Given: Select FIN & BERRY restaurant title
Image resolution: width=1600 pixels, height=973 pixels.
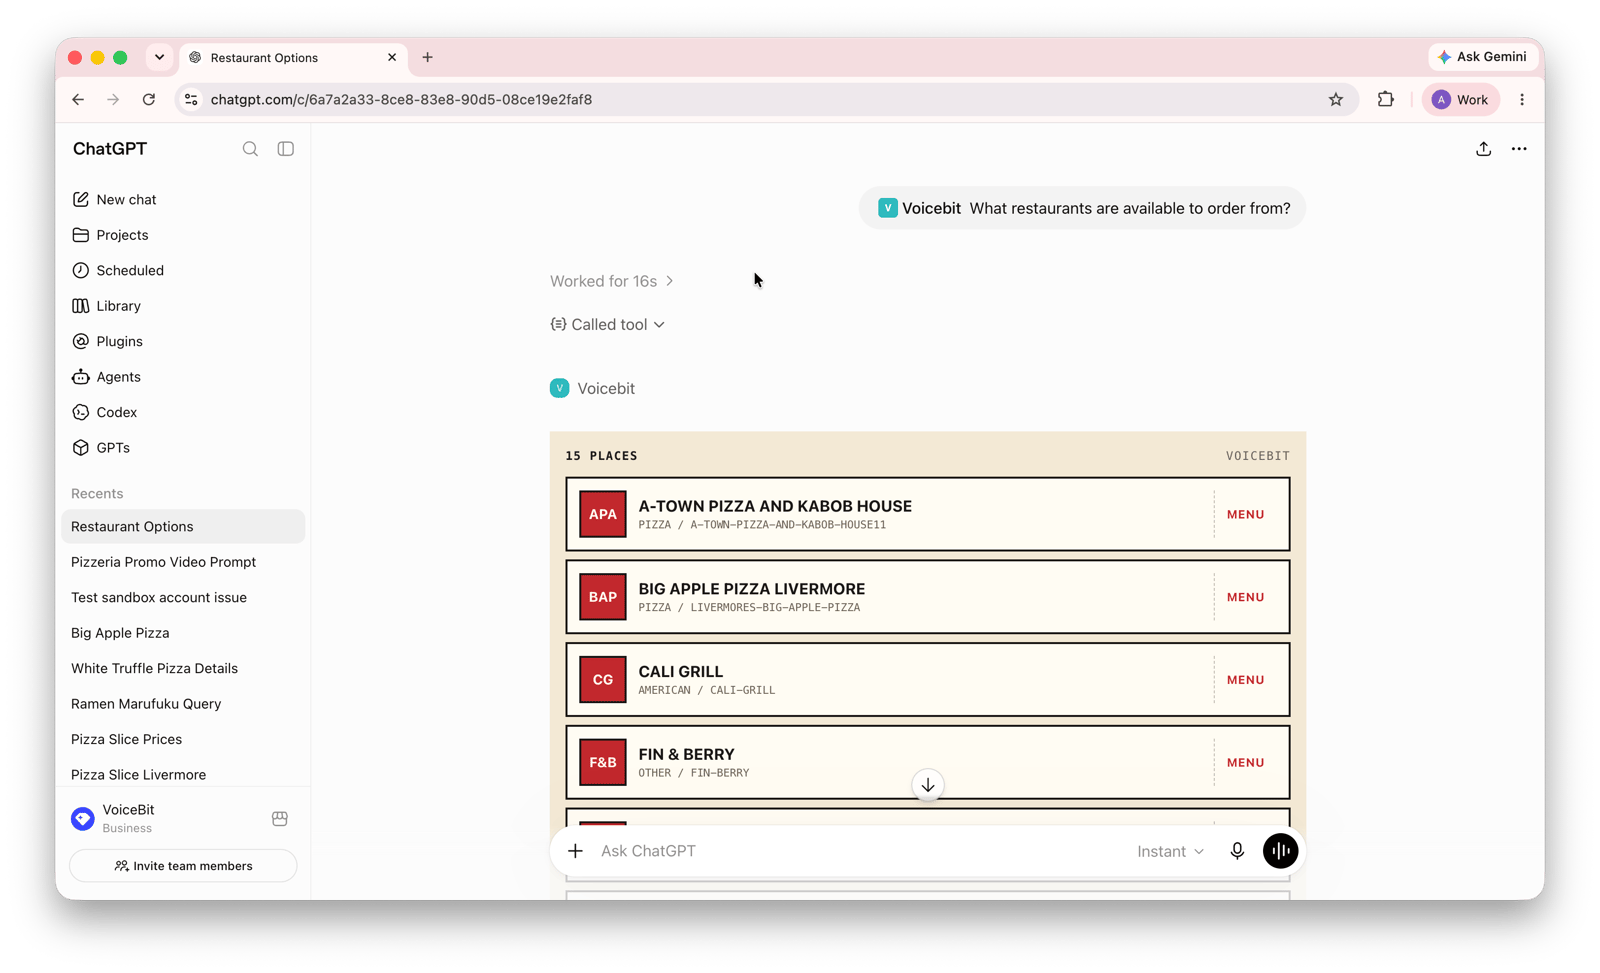Looking at the screenshot, I should pyautogui.click(x=687, y=755).
